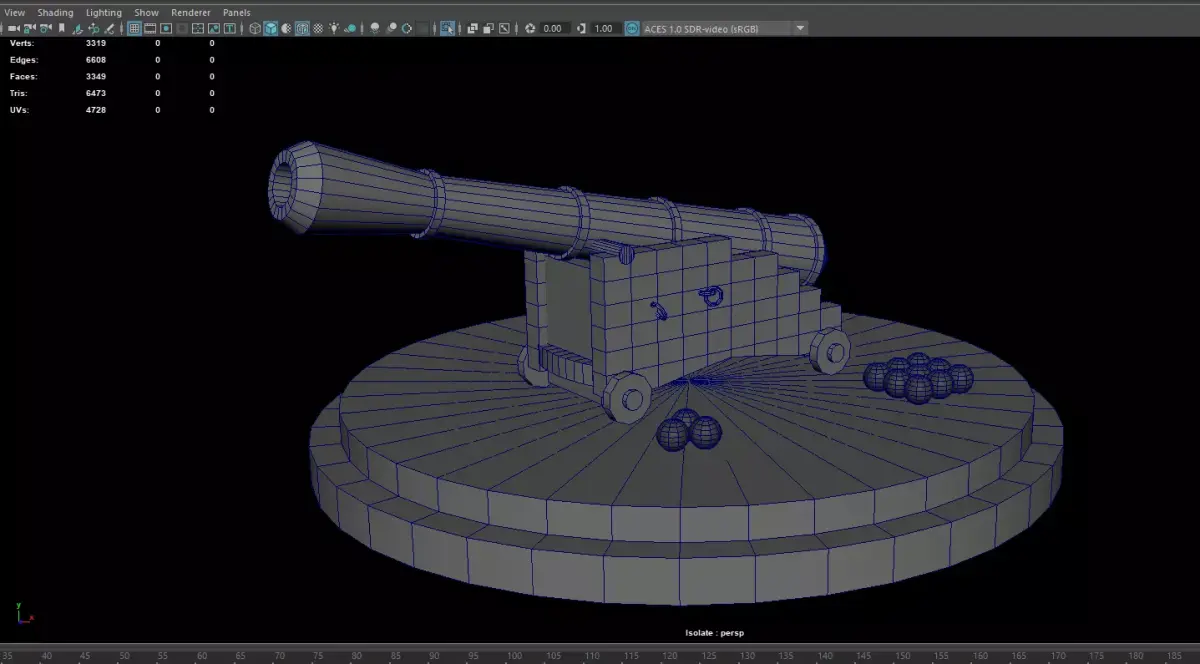Image resolution: width=1200 pixels, height=664 pixels.
Task: Click X-Ray Active Components icon
Action: [x=488, y=28]
